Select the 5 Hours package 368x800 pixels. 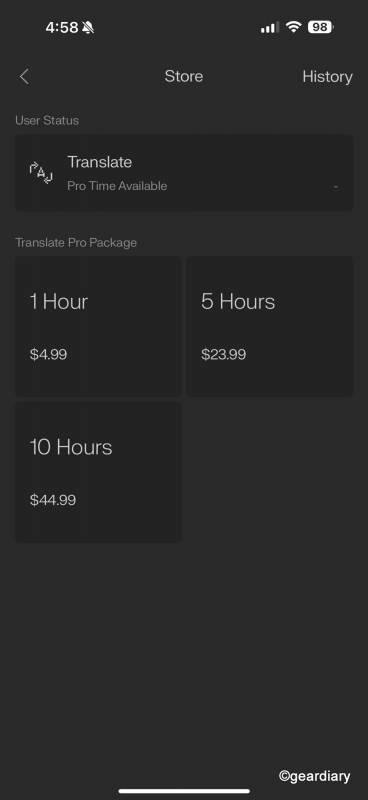270,327
